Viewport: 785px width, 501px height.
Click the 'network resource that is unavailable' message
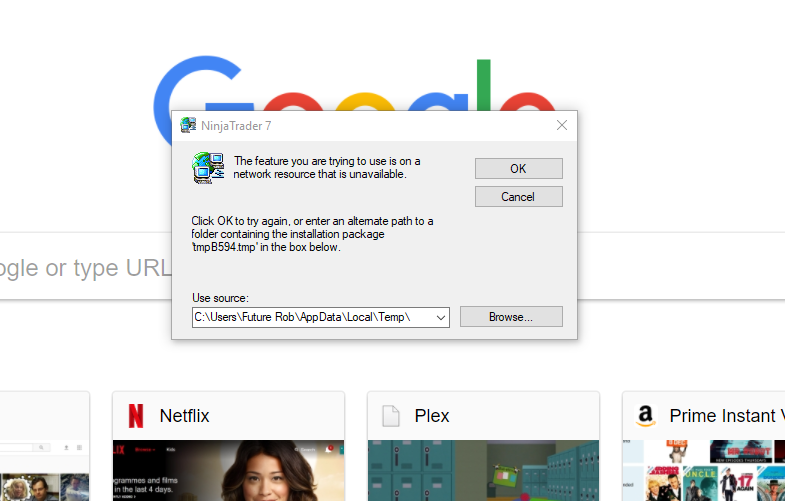326,168
